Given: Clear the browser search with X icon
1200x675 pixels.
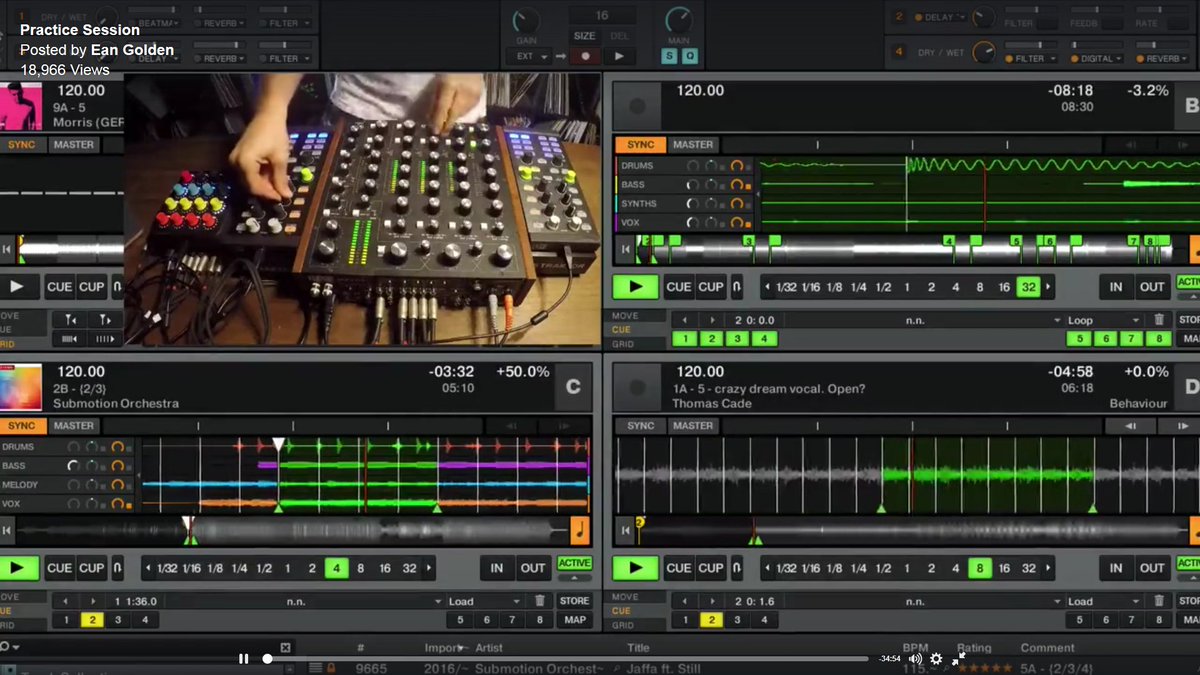Looking at the screenshot, I should tap(285, 647).
